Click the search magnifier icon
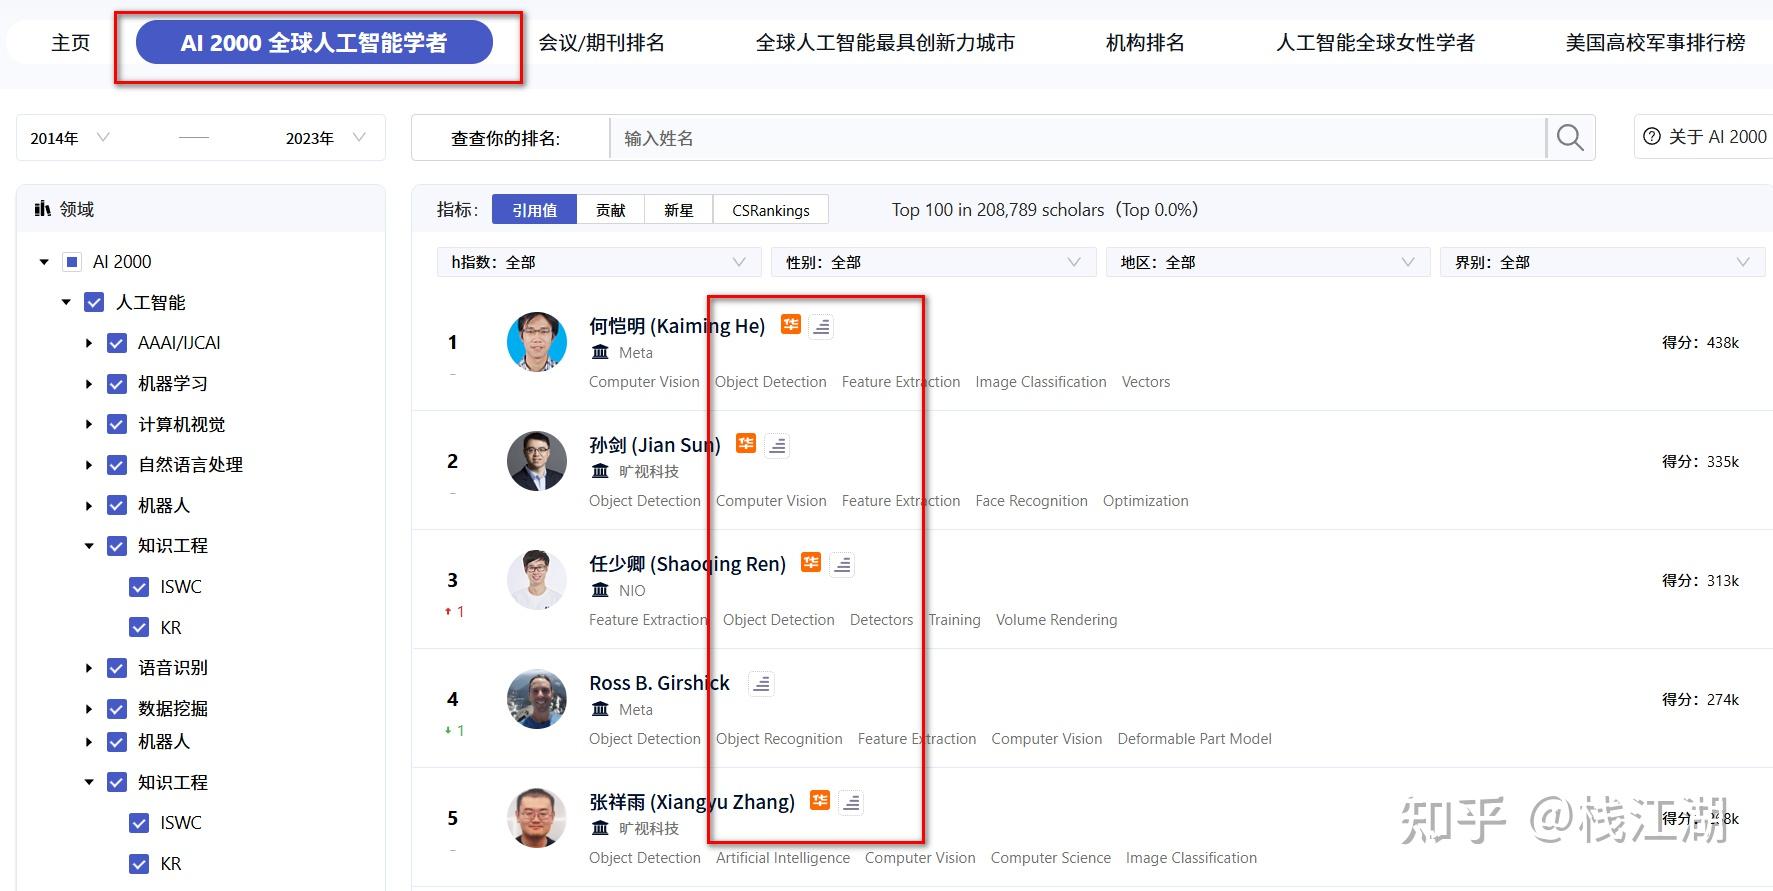 tap(1570, 138)
